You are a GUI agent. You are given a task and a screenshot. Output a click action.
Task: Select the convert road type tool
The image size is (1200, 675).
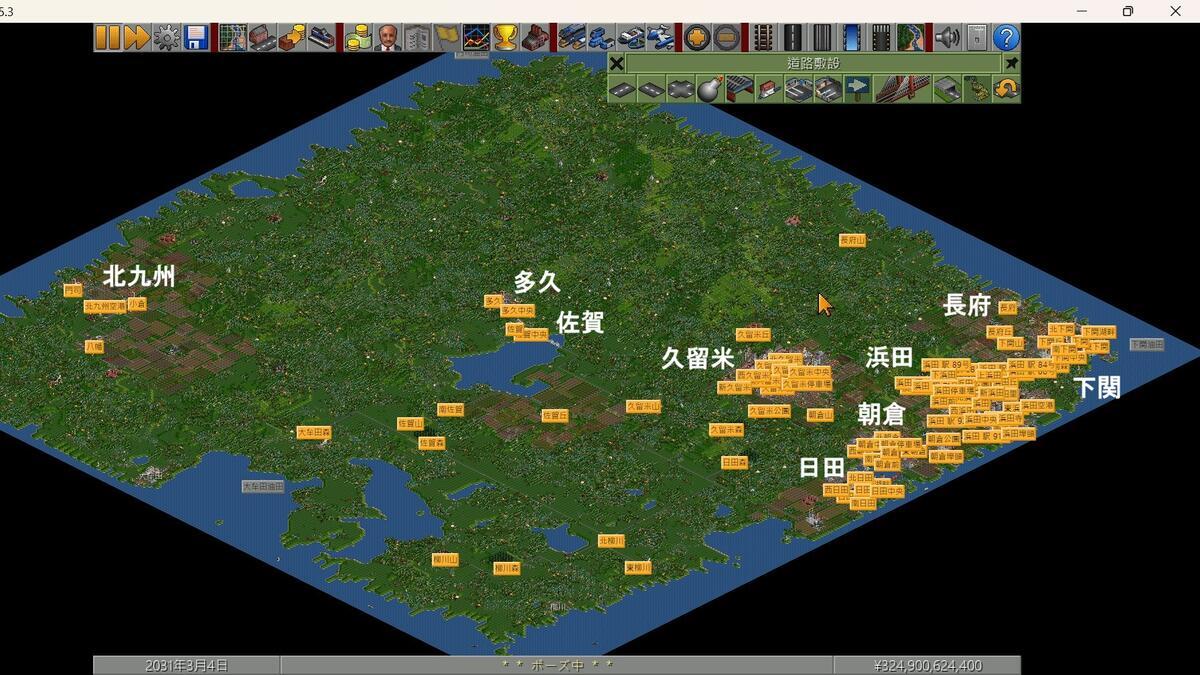pos(1006,88)
